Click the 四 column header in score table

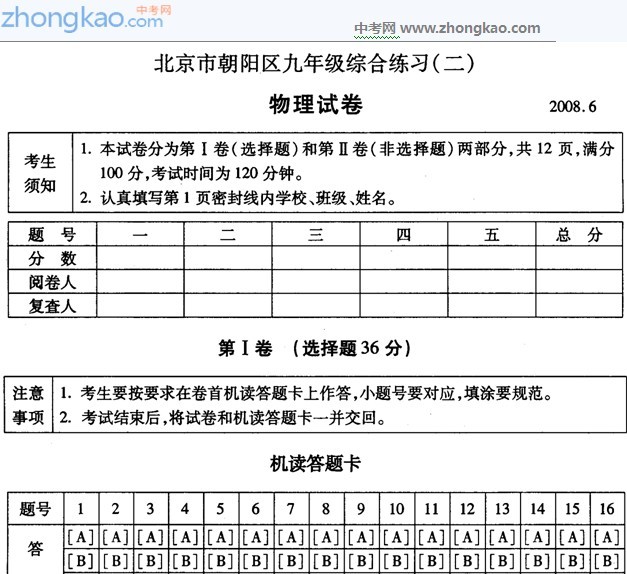(x=403, y=234)
